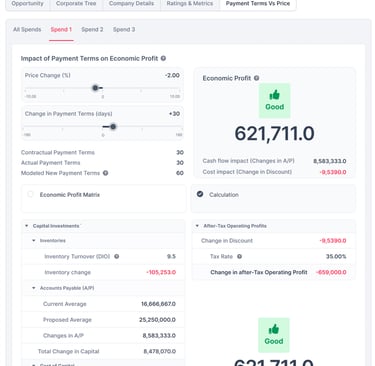Click Inventory change value -105,253.0
Image resolution: width=375 pixels, height=366 pixels.
(161, 272)
